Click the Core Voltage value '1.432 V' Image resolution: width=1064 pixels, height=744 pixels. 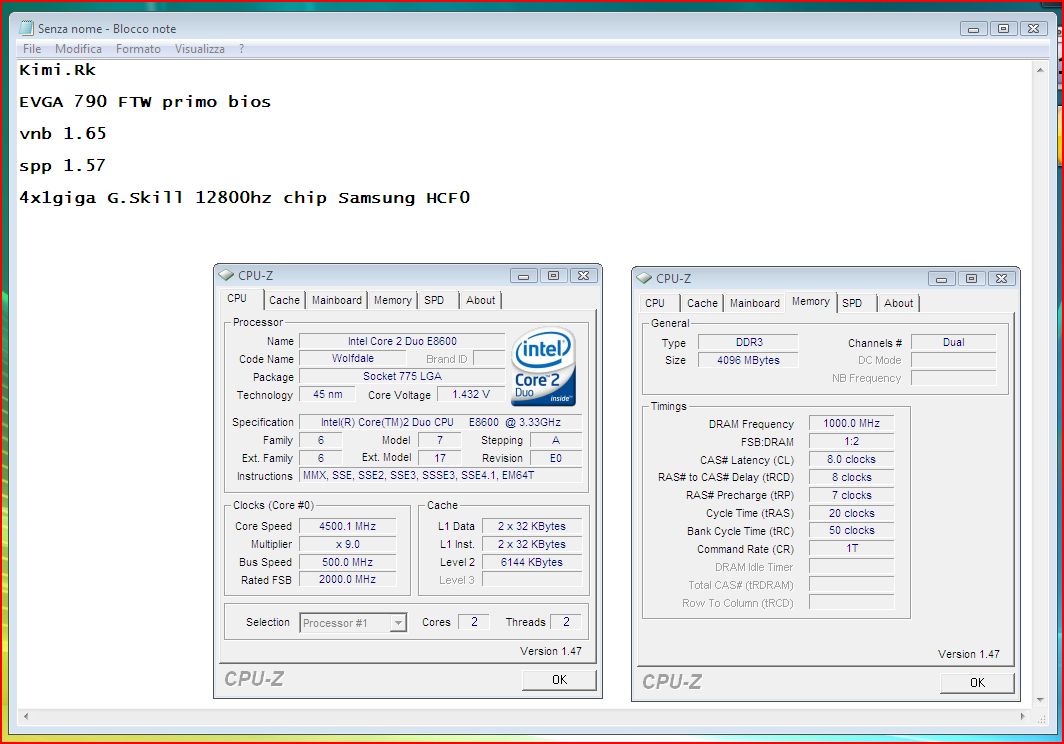[471, 394]
